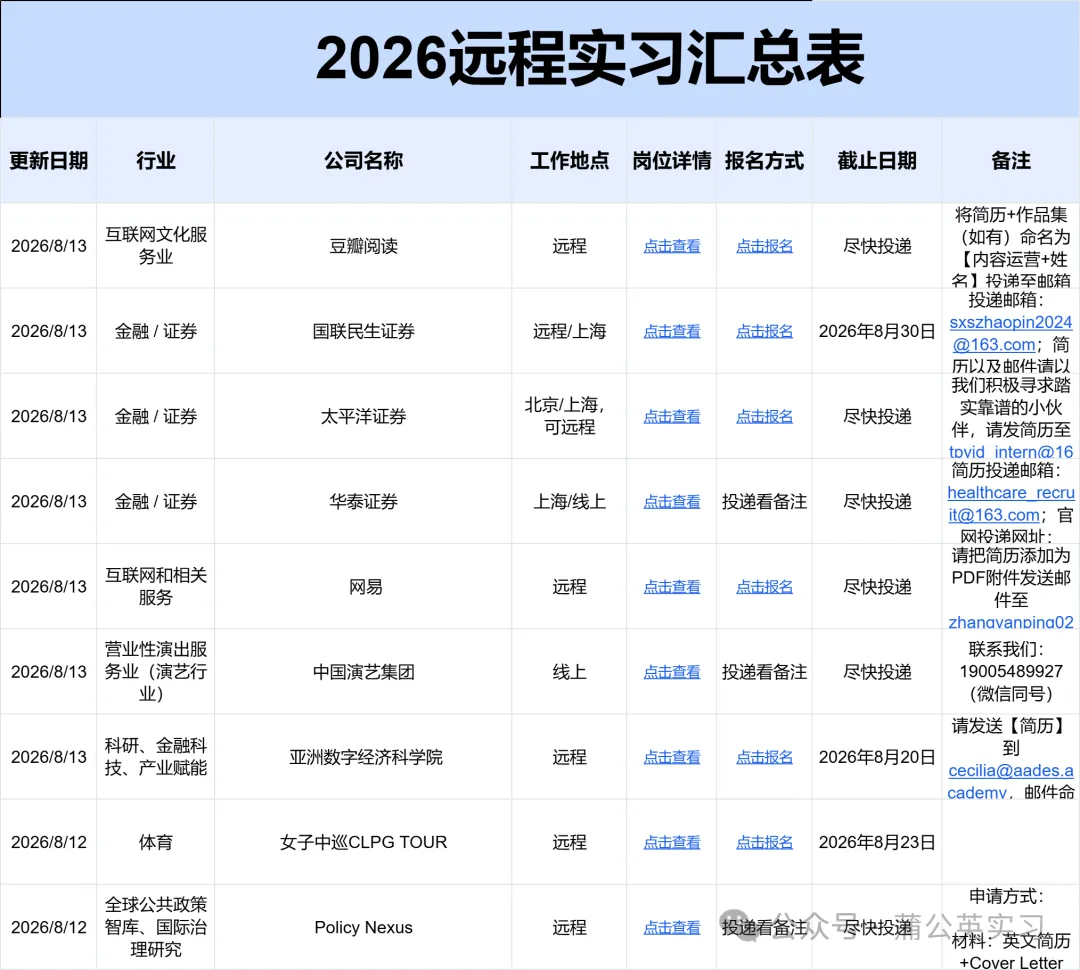
Task: Select the 亚洲数字经济科学院 company cell
Action: (363, 757)
